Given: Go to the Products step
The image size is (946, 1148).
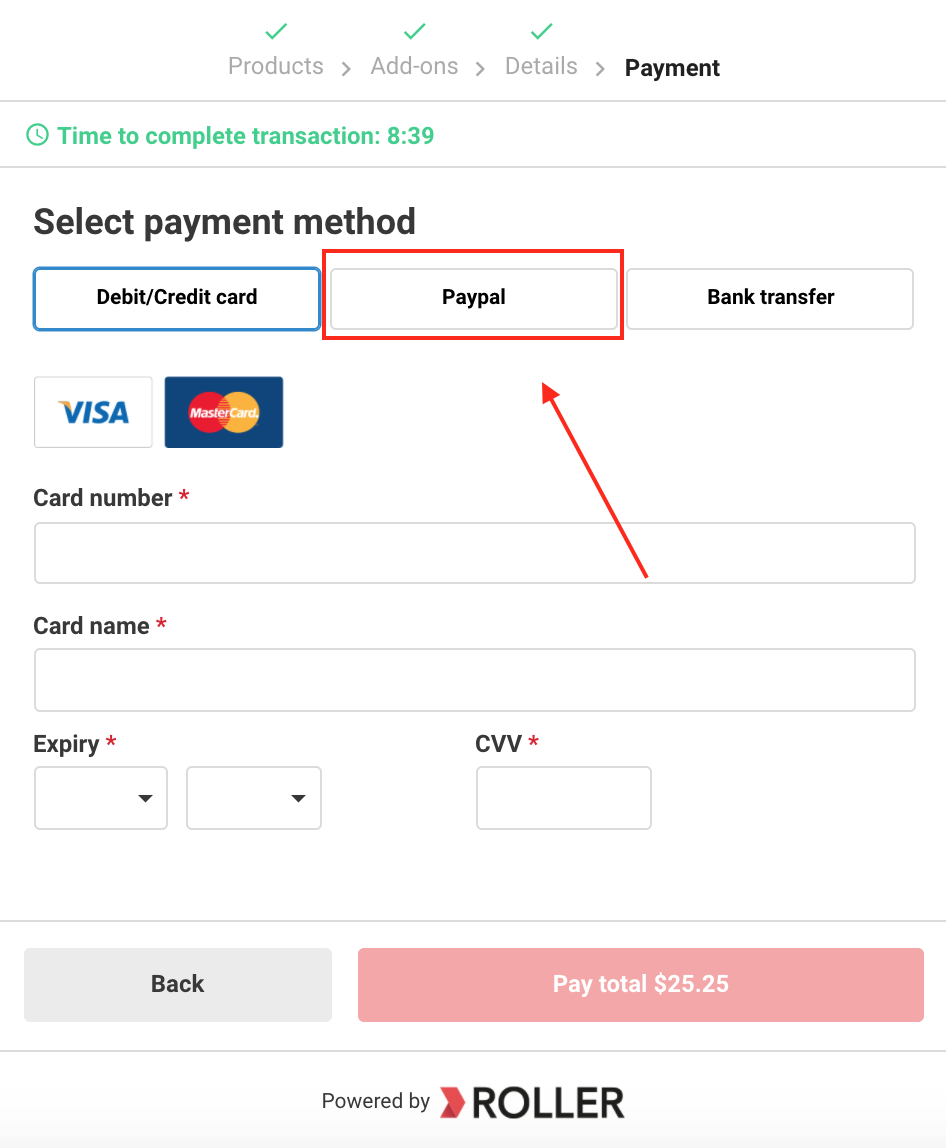Looking at the screenshot, I should [276, 66].
